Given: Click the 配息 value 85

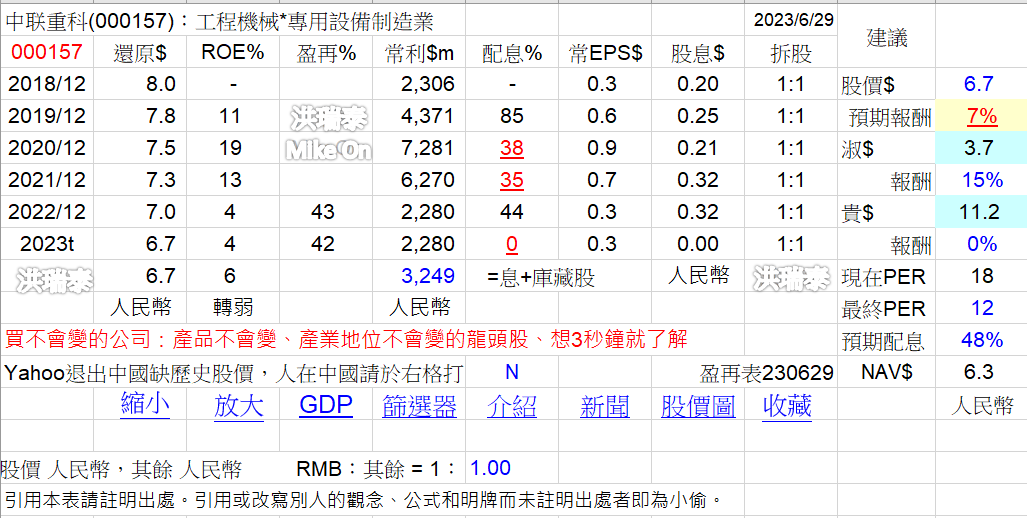Looking at the screenshot, I should click(512, 116).
